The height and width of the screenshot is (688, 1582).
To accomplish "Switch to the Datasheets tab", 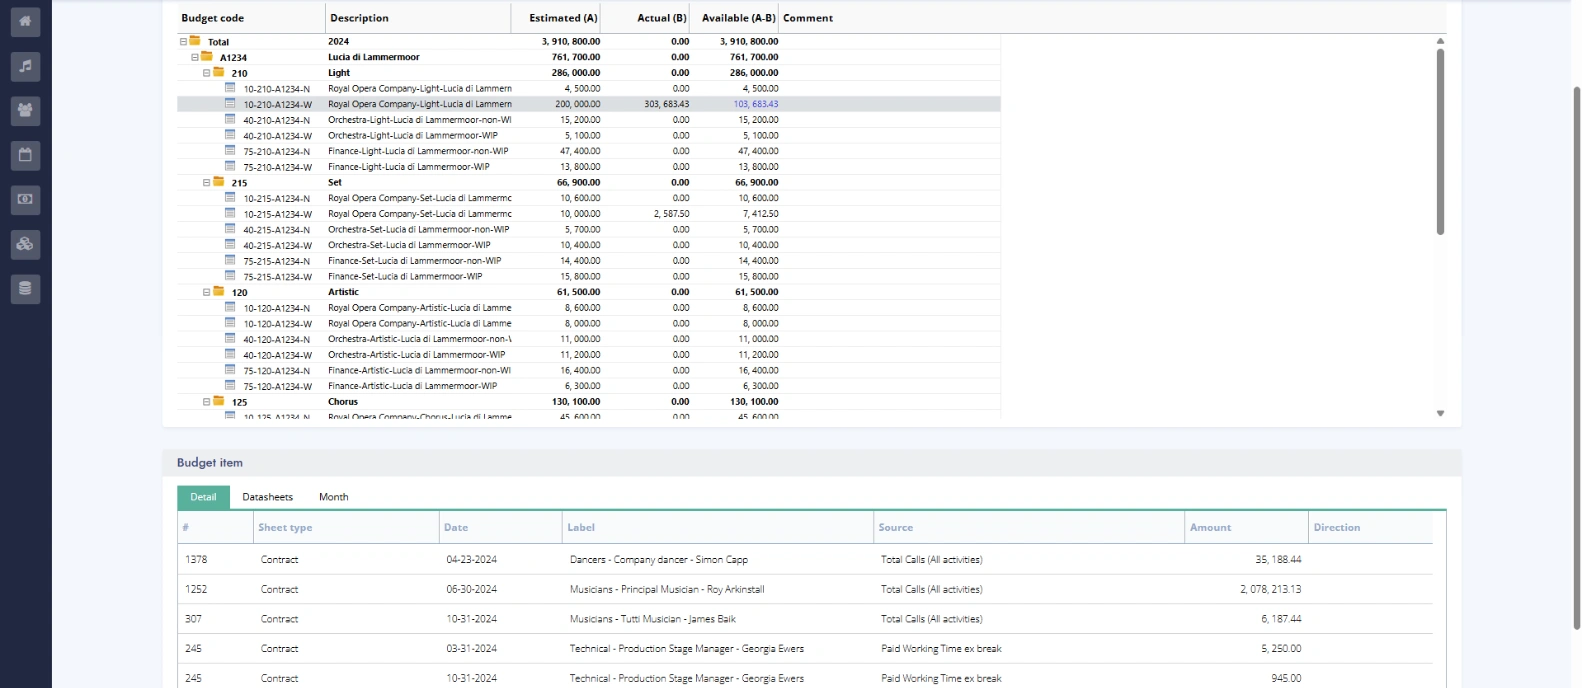I will coord(267,497).
